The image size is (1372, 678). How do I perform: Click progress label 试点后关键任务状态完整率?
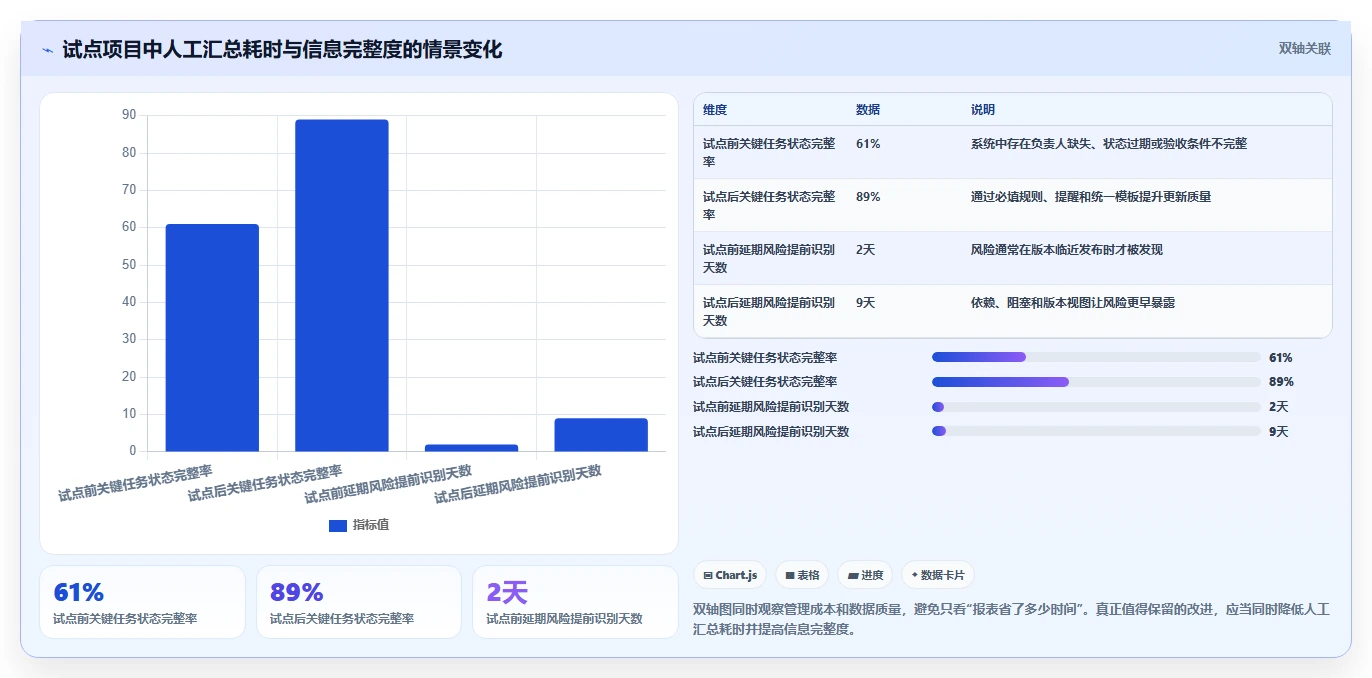tap(765, 382)
